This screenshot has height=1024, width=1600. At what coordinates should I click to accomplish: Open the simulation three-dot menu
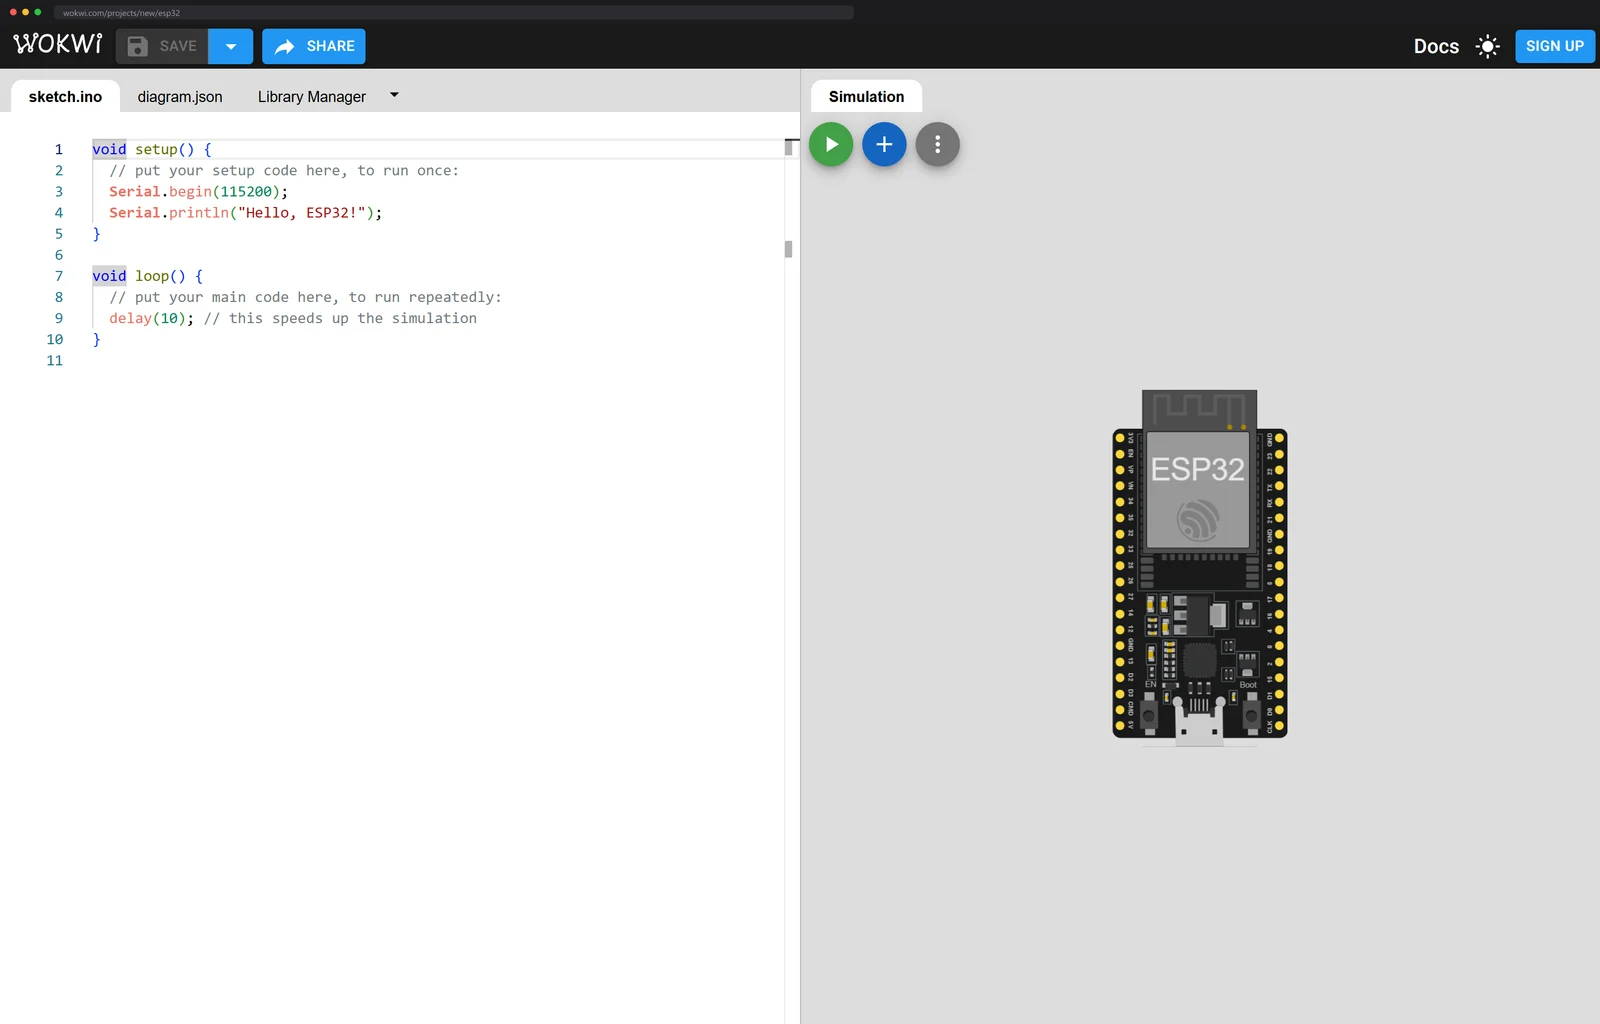pyautogui.click(x=937, y=144)
